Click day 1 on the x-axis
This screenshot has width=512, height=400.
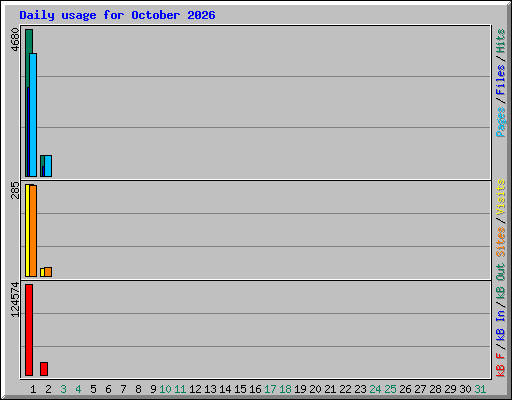click(33, 389)
